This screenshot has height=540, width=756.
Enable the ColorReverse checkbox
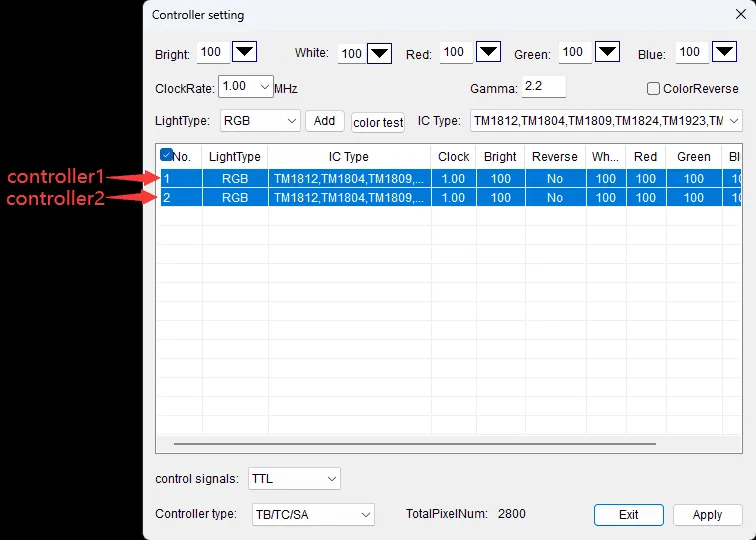654,88
